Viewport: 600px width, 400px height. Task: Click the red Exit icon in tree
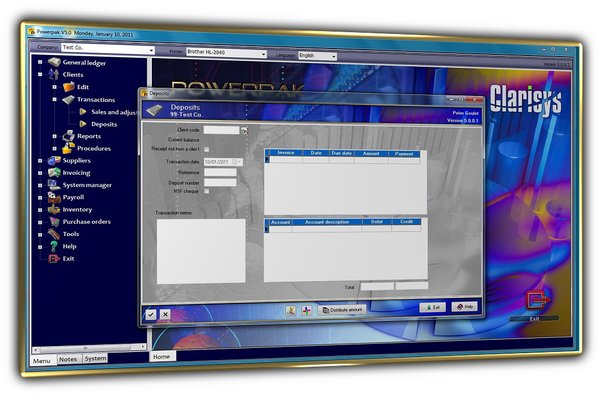click(x=54, y=259)
